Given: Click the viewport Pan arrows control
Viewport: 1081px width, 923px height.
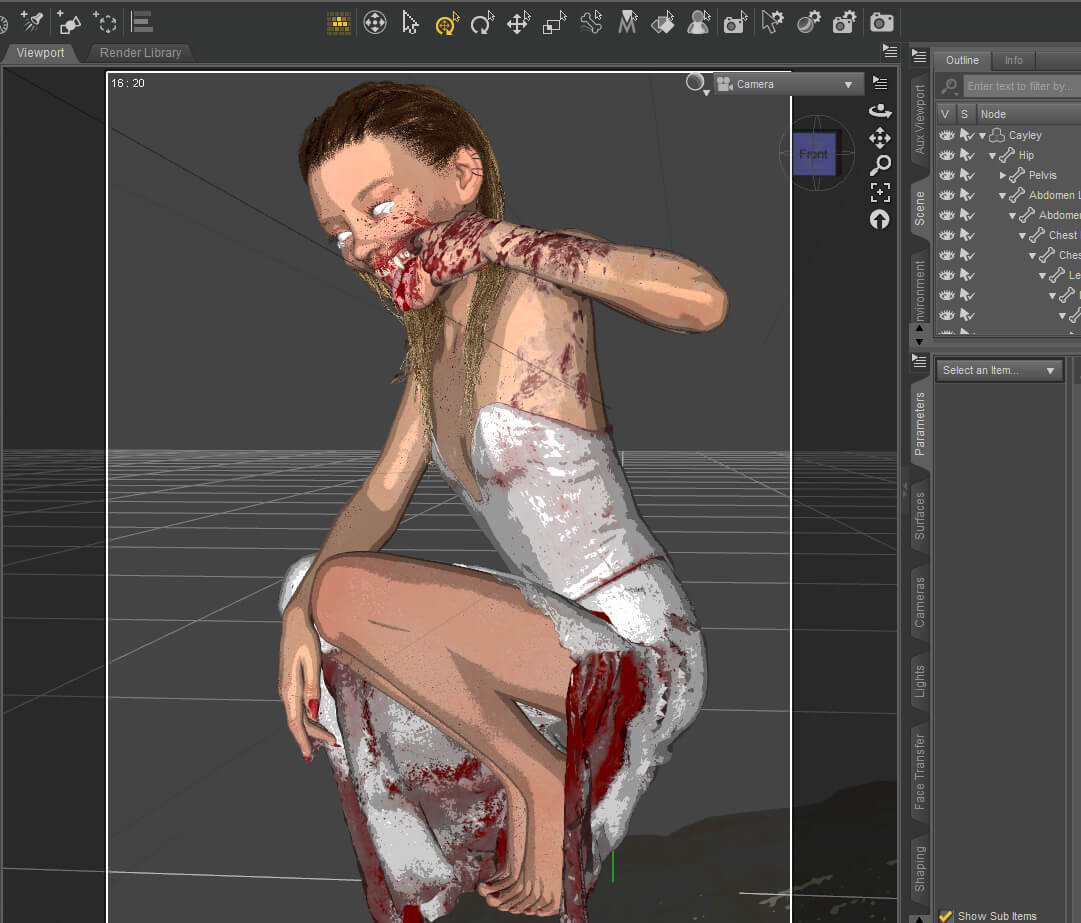Looking at the screenshot, I should 880,138.
